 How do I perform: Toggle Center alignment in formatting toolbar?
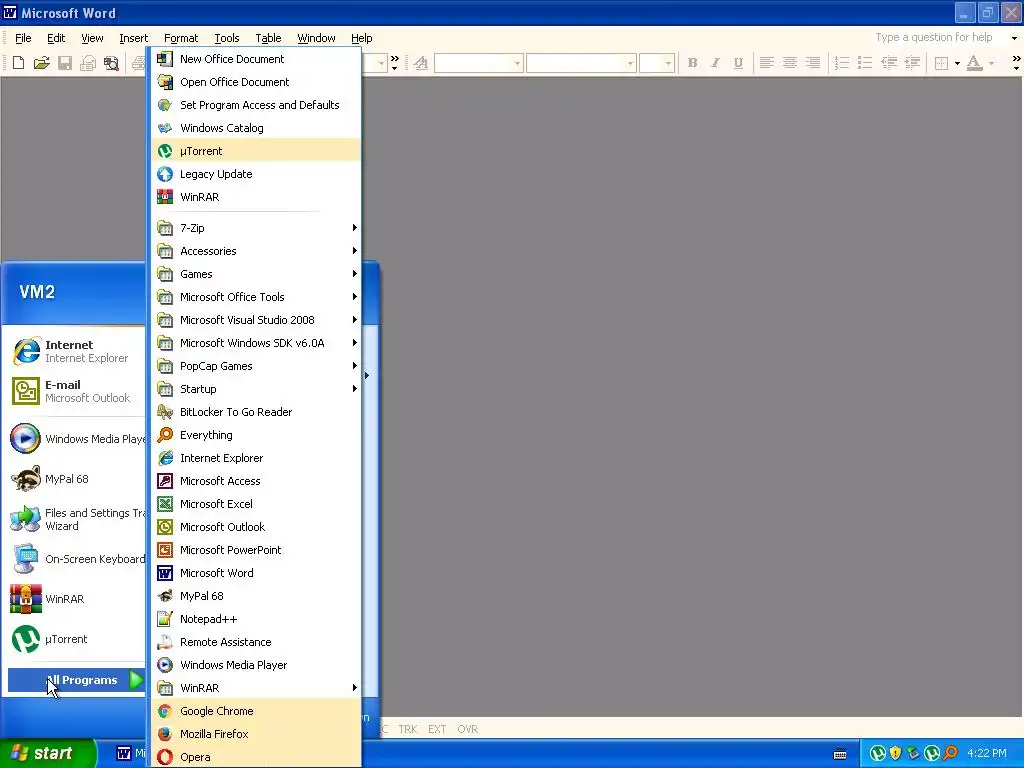790,63
